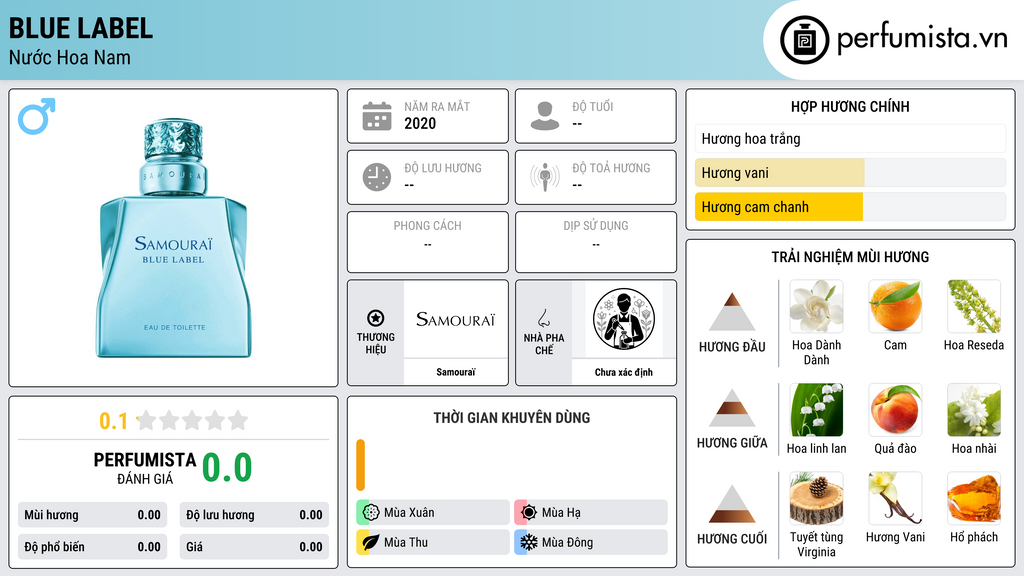Click the Trải nghiệm mùi hương heading
This screenshot has width=1024, height=576.
tap(850, 257)
